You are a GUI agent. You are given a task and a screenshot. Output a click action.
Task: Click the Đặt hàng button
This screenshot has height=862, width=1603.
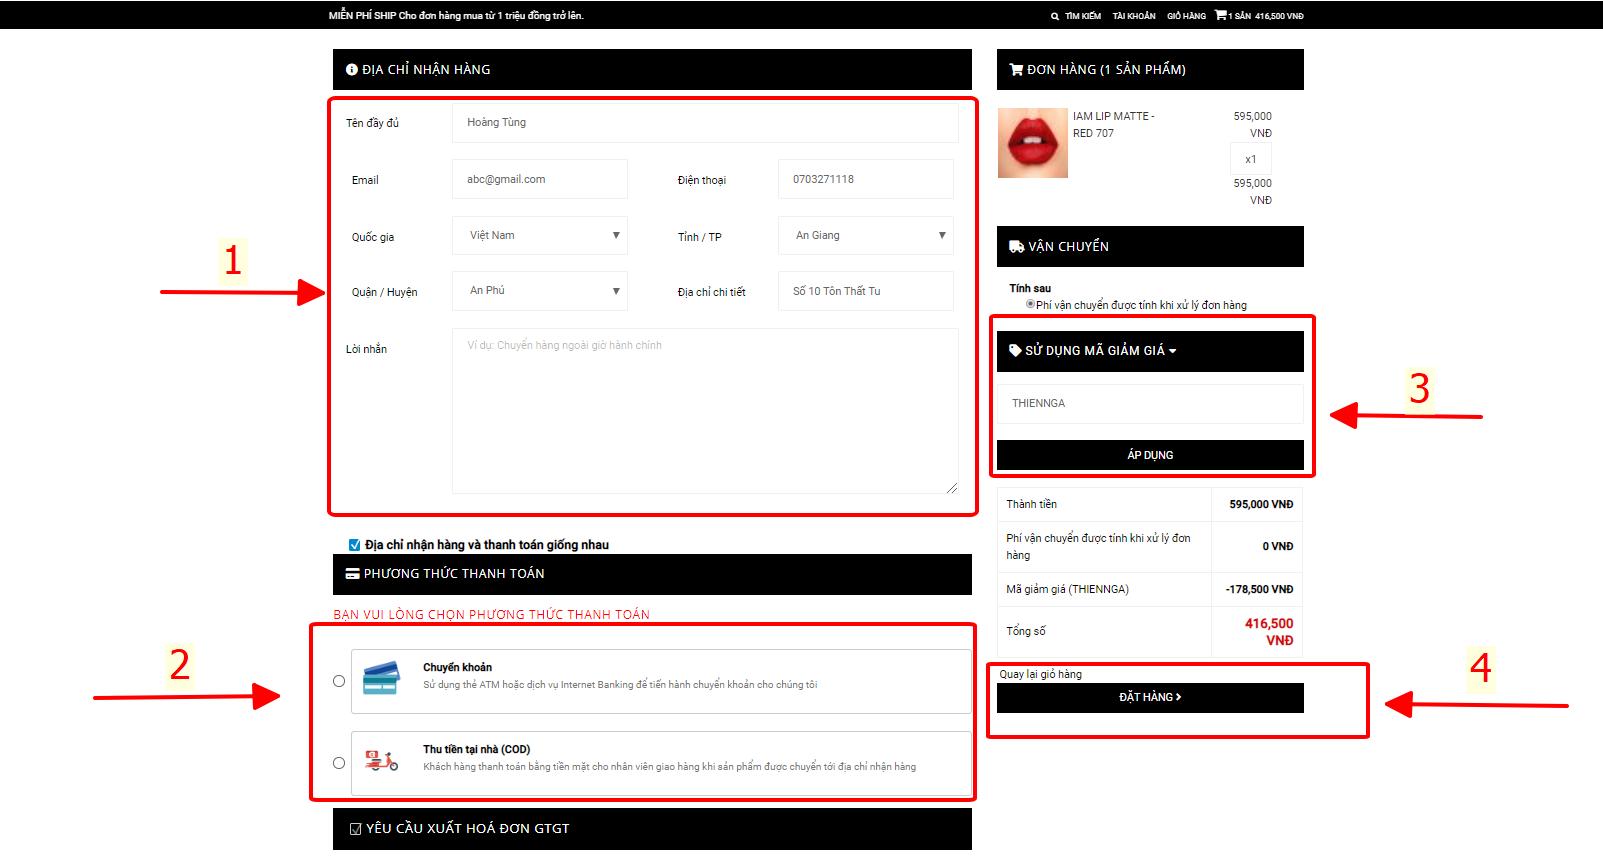click(x=1150, y=698)
